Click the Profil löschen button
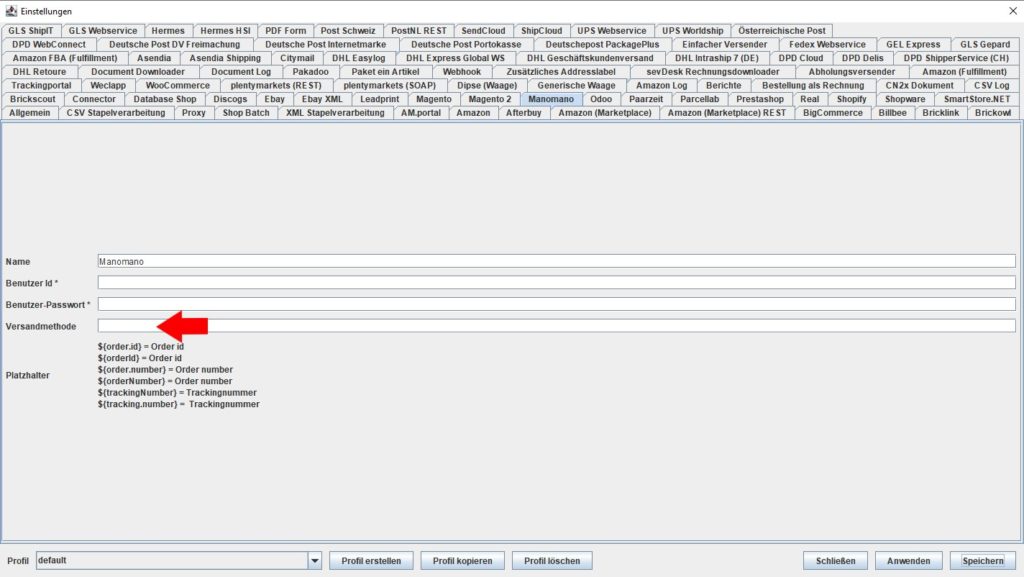 tap(552, 561)
